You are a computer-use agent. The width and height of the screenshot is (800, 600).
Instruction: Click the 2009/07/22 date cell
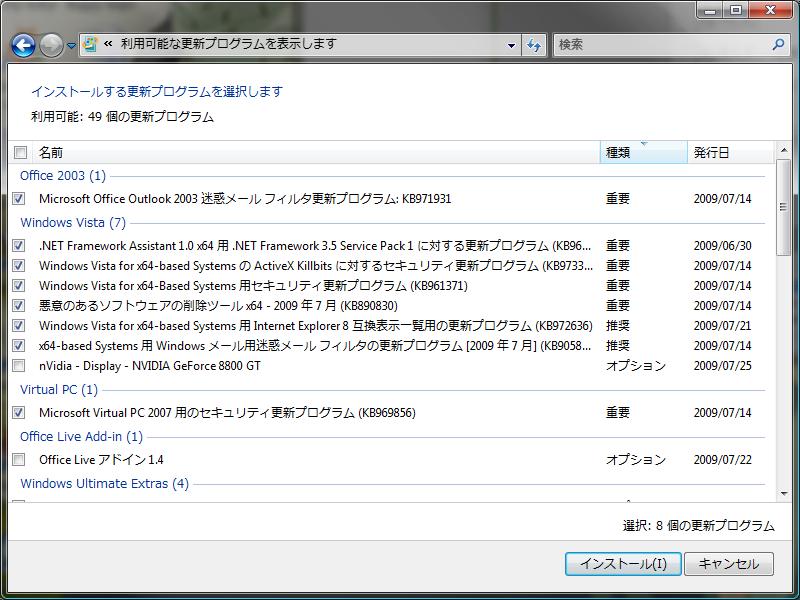[722, 460]
